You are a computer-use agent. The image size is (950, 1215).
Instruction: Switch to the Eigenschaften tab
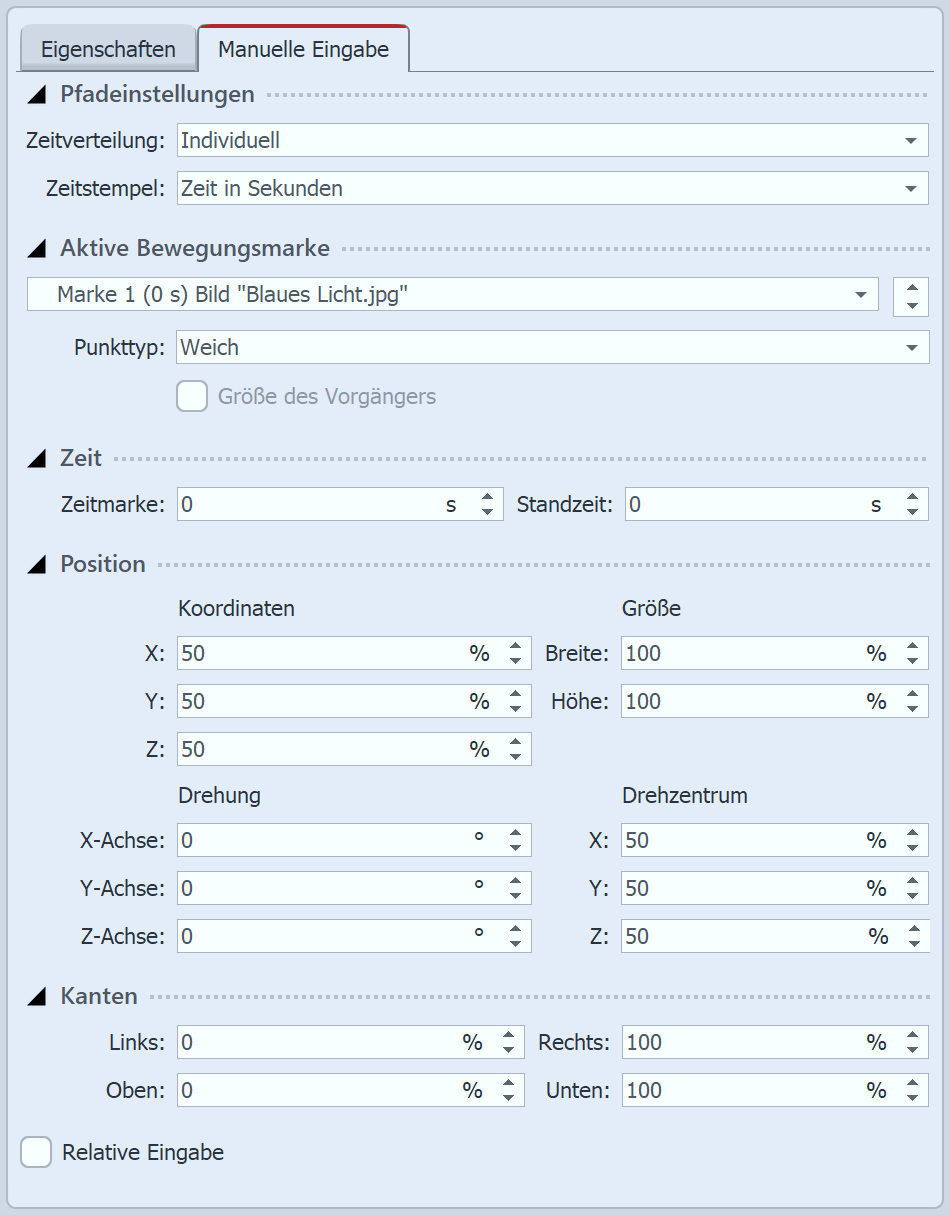pyautogui.click(x=108, y=49)
